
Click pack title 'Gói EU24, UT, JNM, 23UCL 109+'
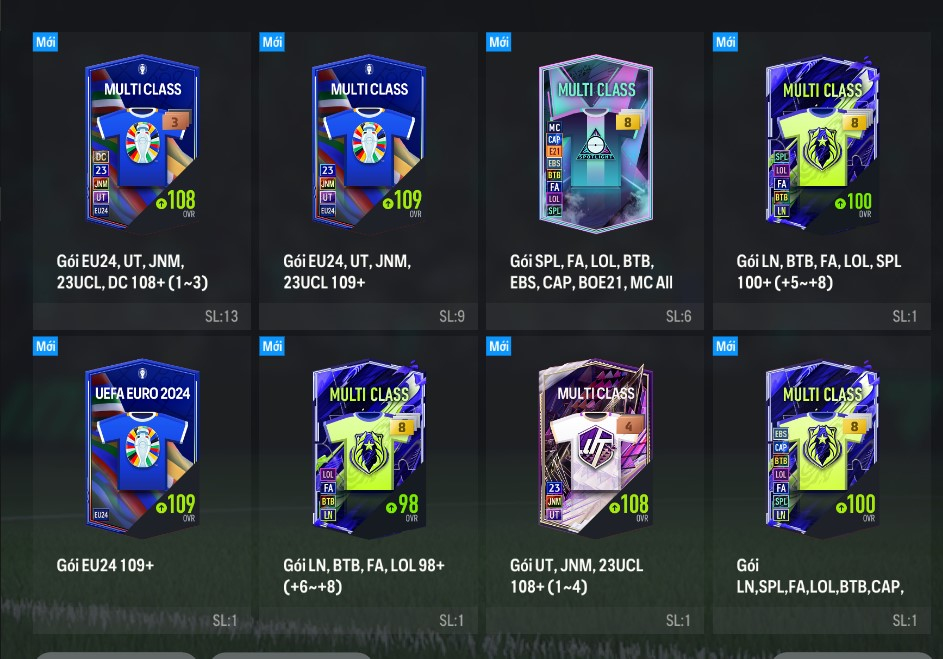pos(347,272)
